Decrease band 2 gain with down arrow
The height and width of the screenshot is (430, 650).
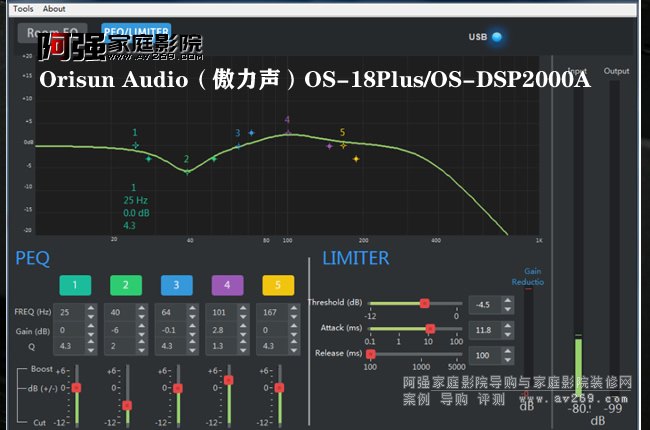143,334
